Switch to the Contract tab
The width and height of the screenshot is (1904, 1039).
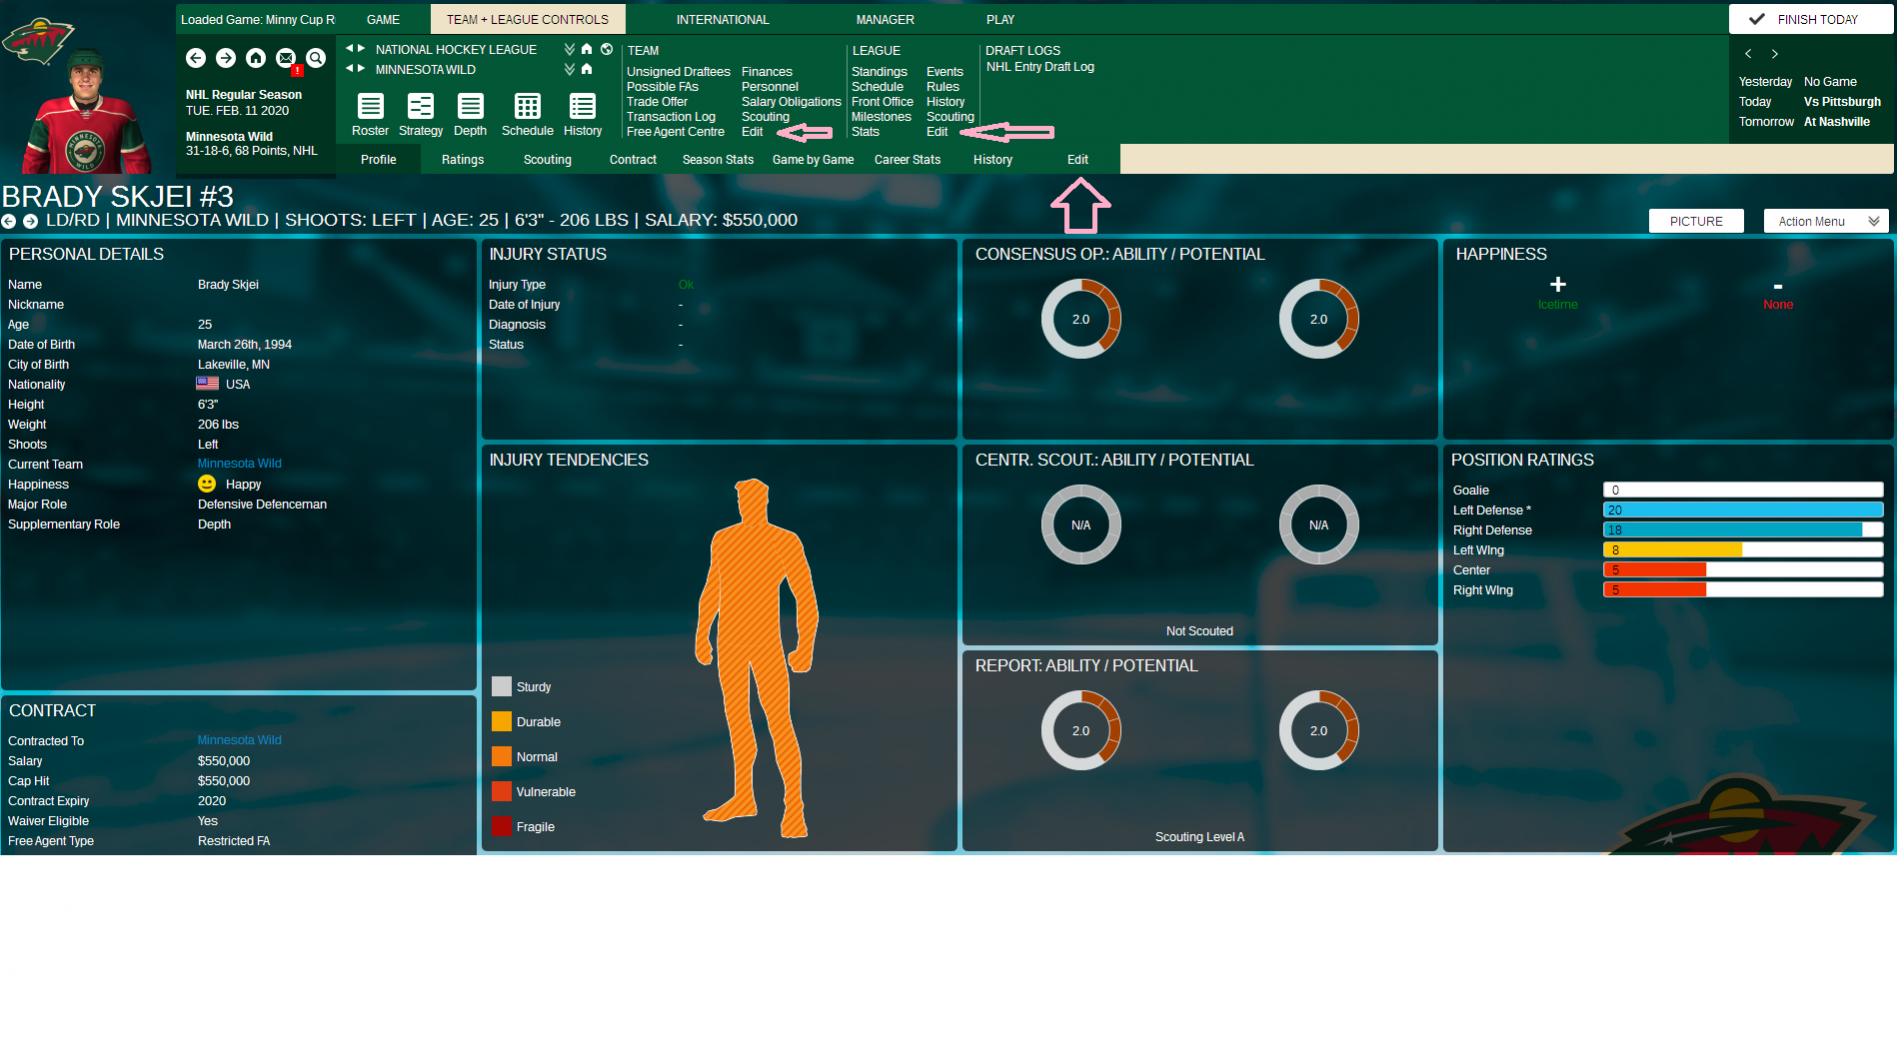(x=633, y=160)
